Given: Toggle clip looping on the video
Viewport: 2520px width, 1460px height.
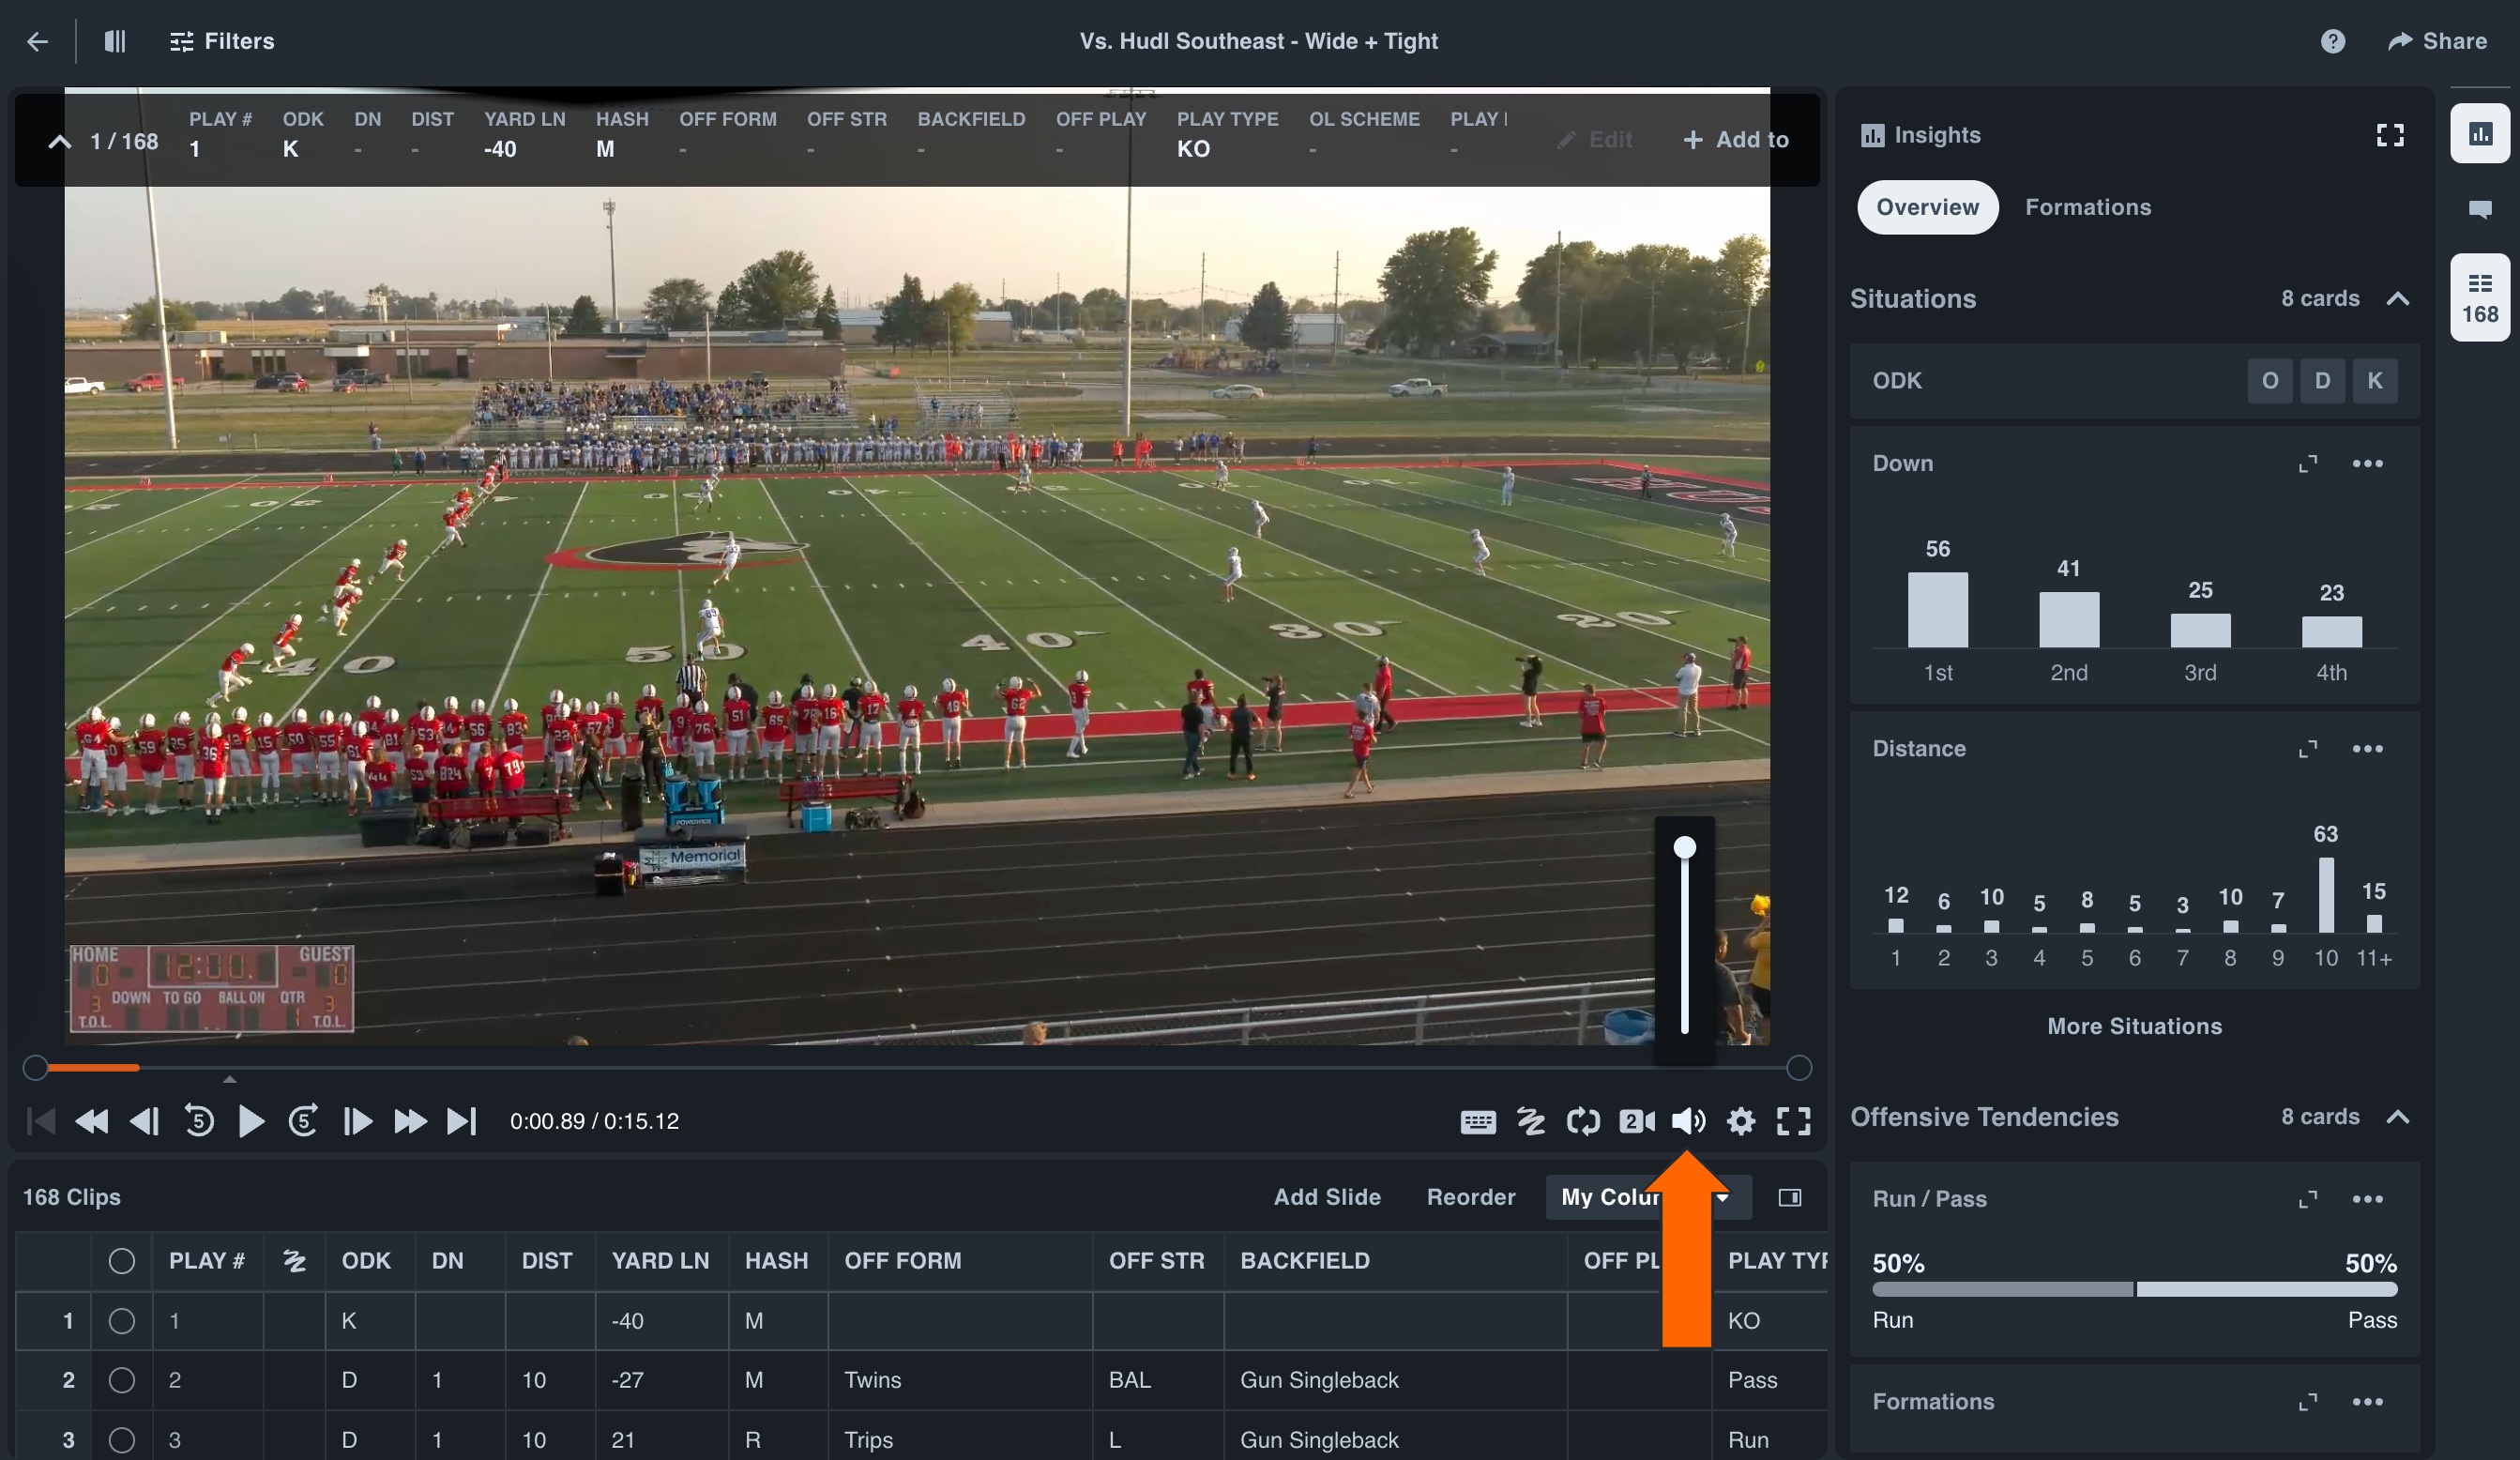Looking at the screenshot, I should click(x=1584, y=1121).
